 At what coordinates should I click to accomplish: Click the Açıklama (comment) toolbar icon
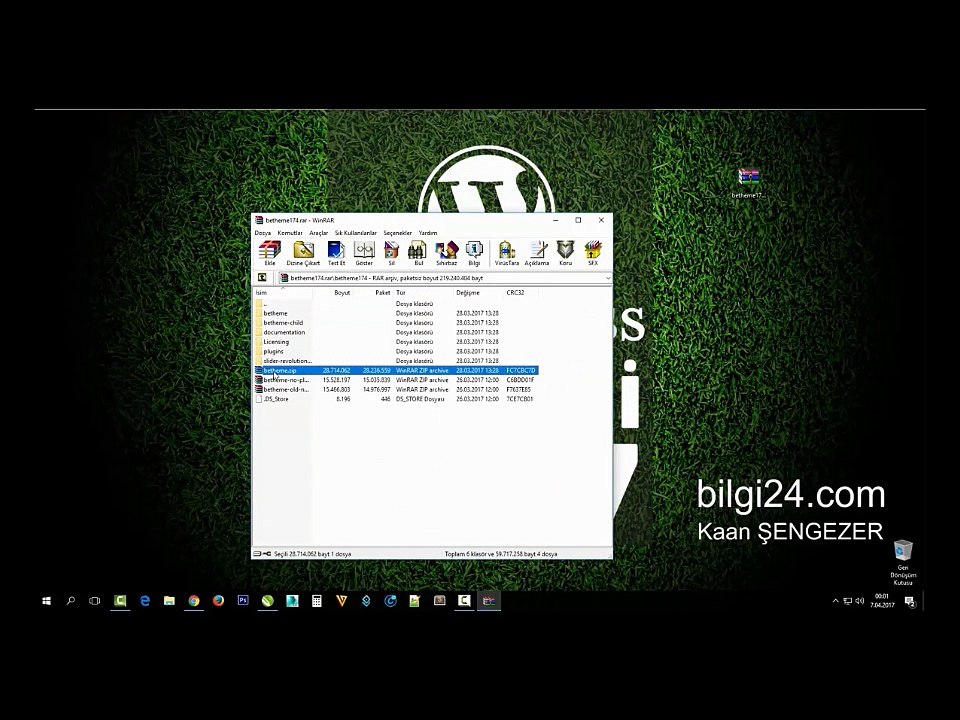pyautogui.click(x=537, y=253)
